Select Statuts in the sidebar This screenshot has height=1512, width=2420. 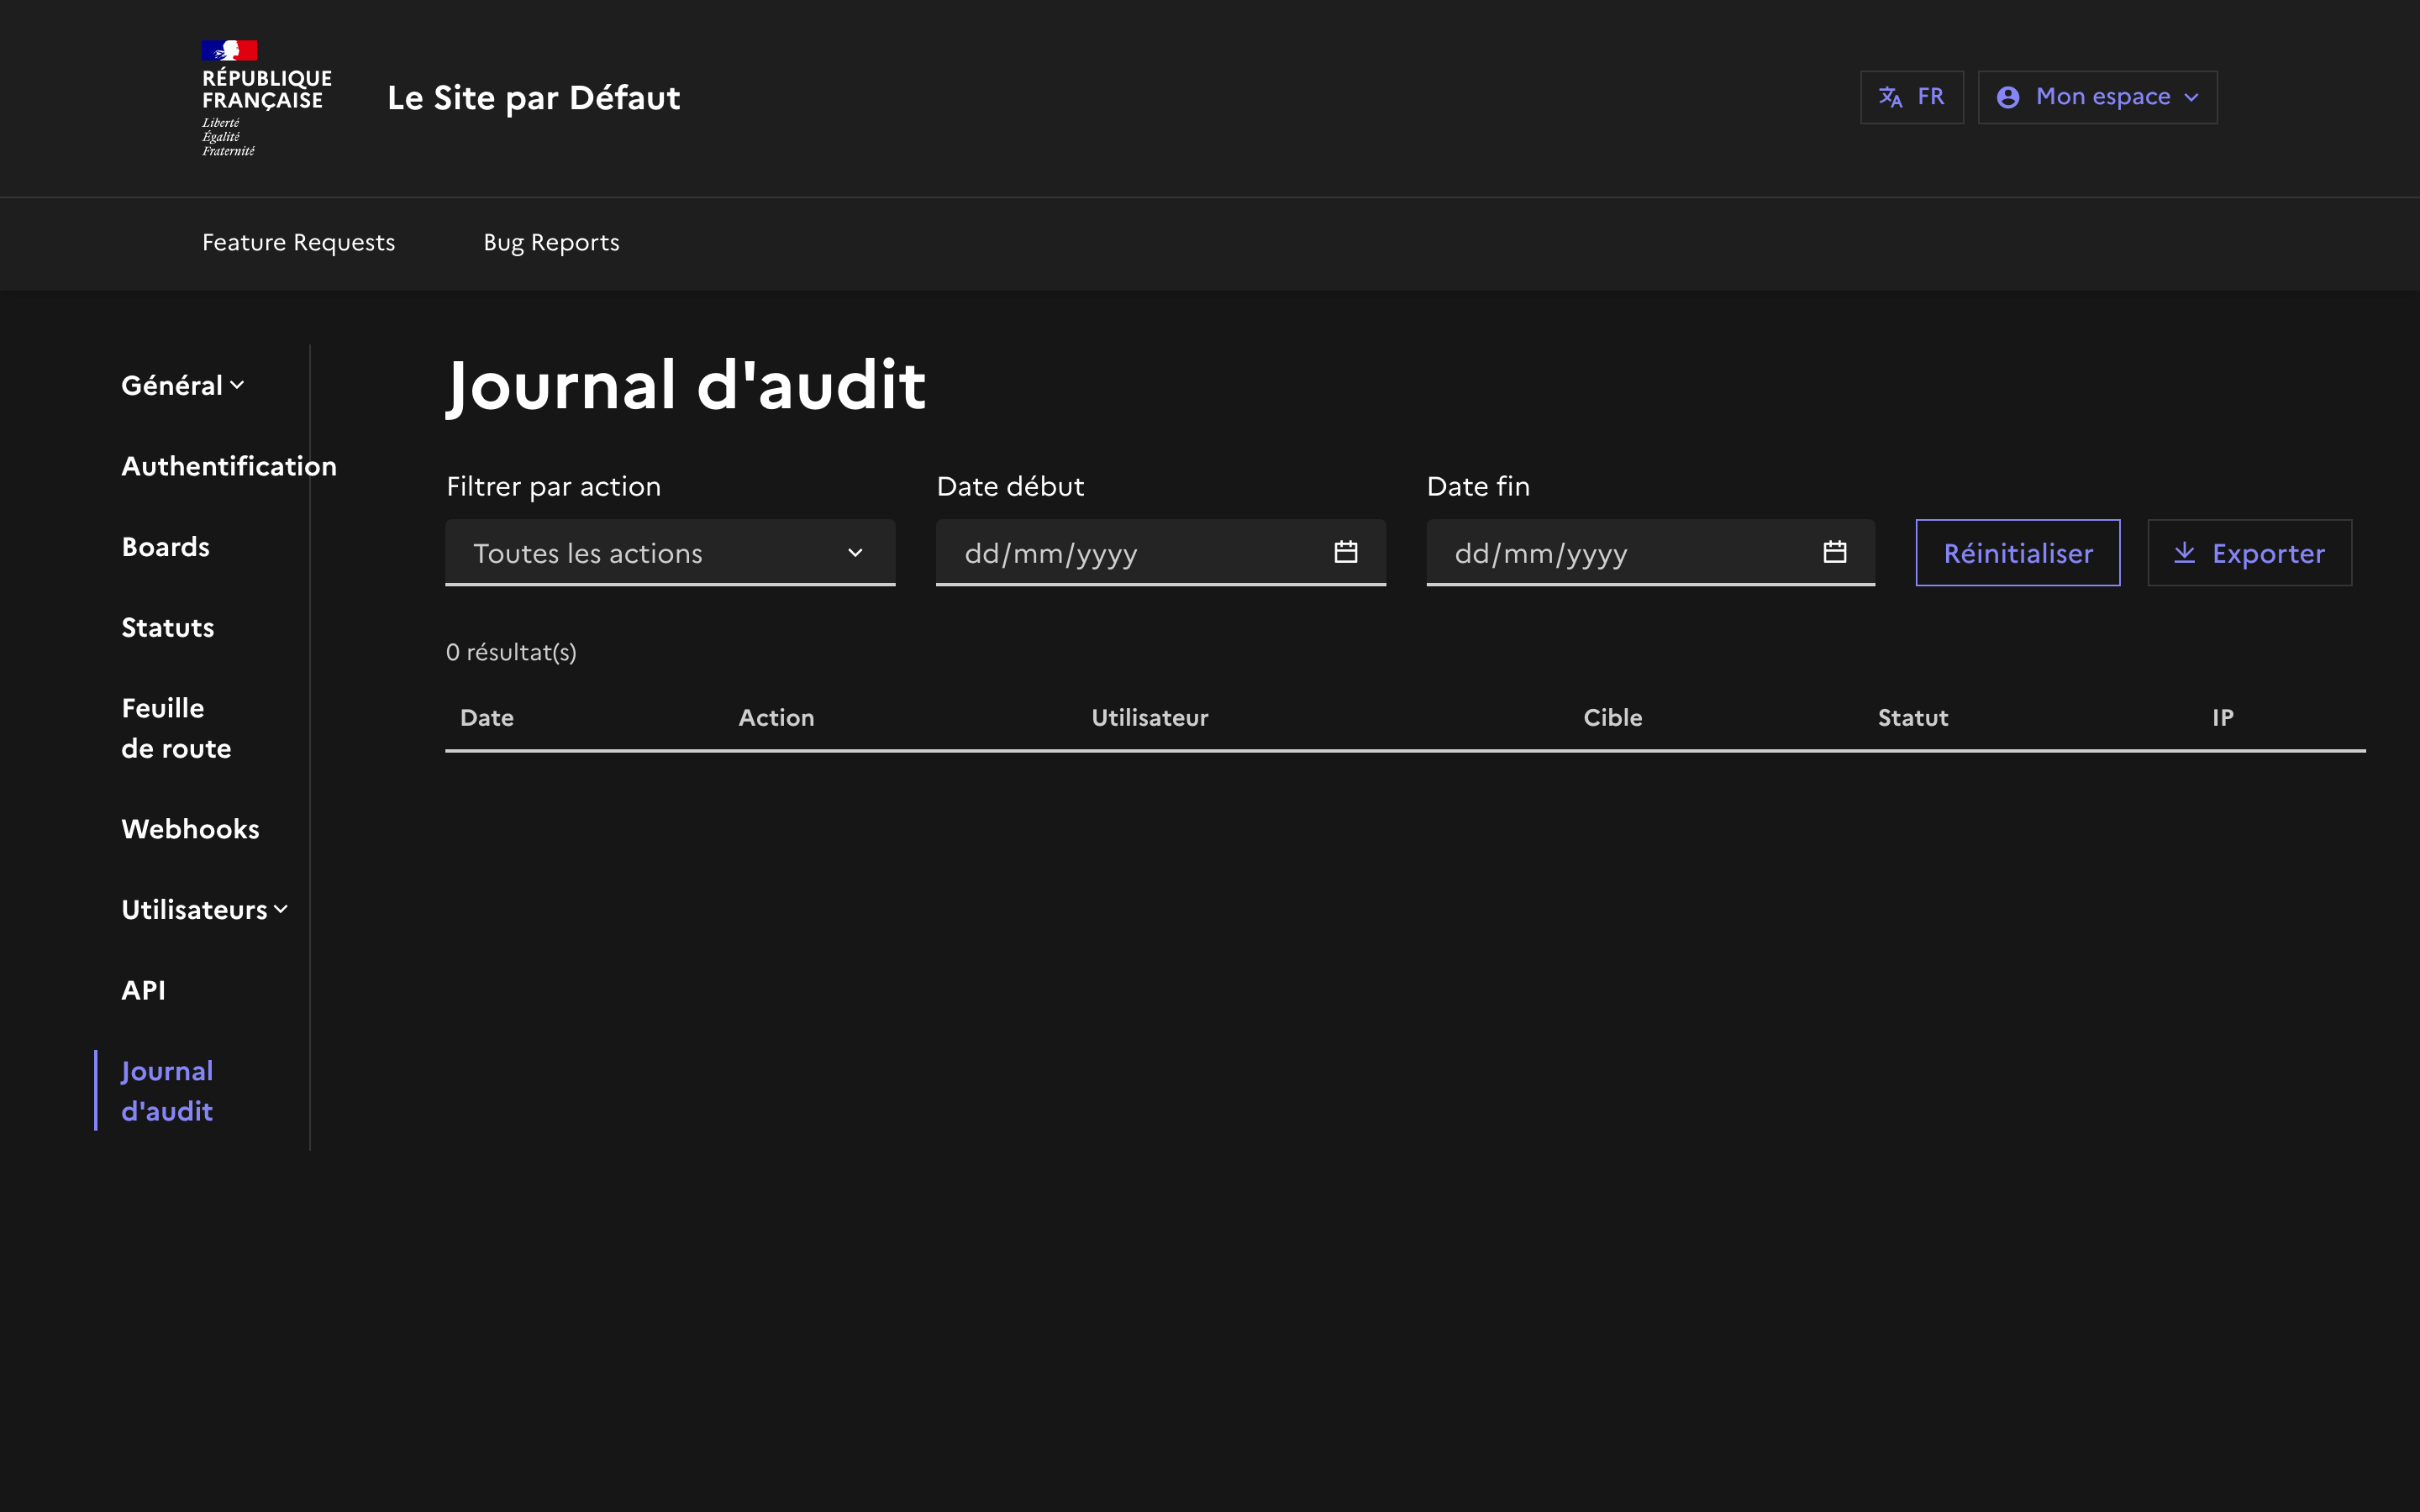coord(167,627)
